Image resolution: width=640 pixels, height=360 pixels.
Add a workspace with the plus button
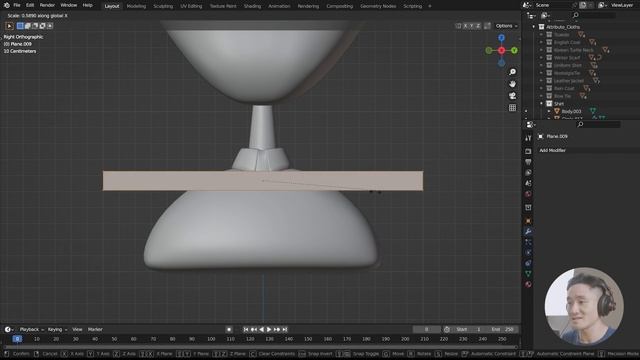click(x=430, y=6)
